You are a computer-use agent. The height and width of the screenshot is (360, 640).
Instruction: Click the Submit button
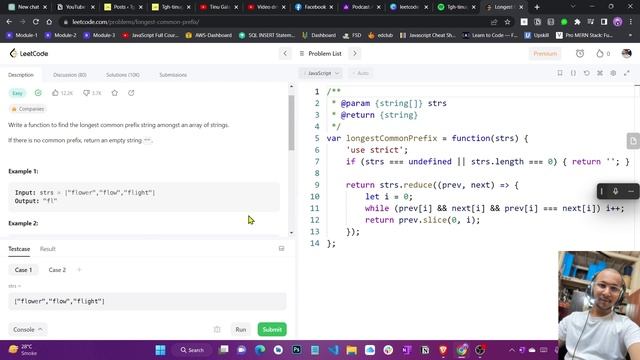pos(272,329)
